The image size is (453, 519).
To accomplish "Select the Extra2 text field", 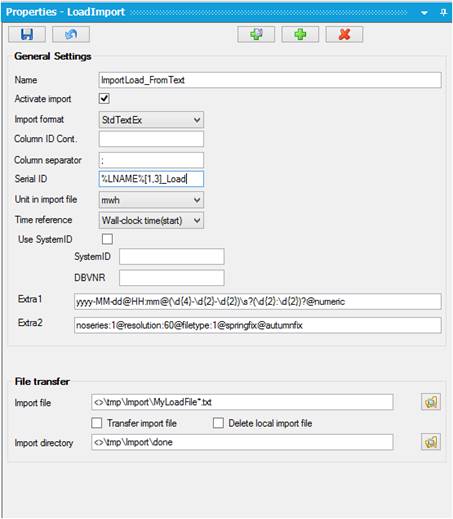I will tap(258, 325).
